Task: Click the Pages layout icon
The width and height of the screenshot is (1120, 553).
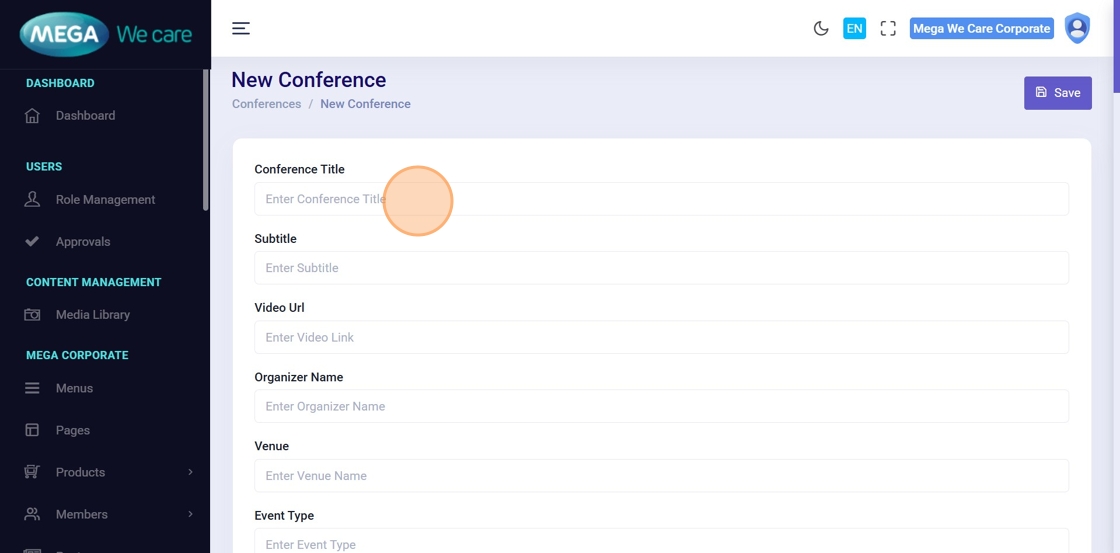Action: [32, 430]
